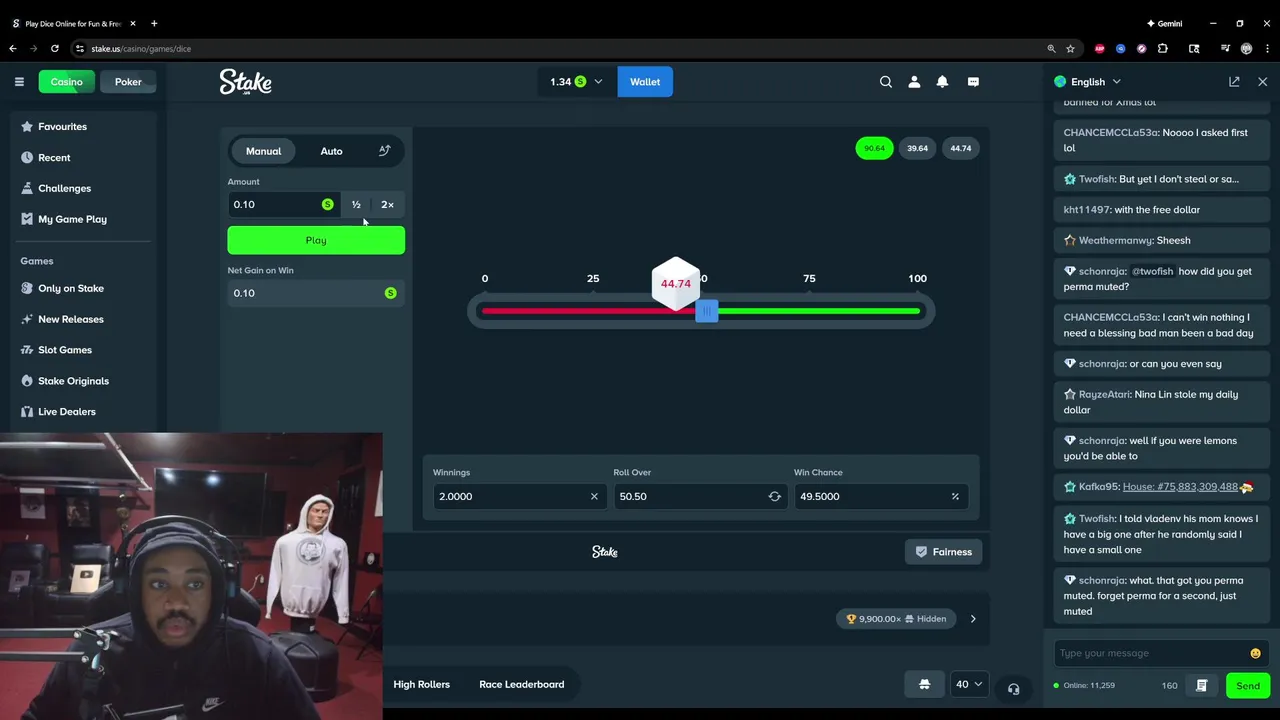Select the Casino tab
This screenshot has height=720, width=1280.
(x=67, y=82)
